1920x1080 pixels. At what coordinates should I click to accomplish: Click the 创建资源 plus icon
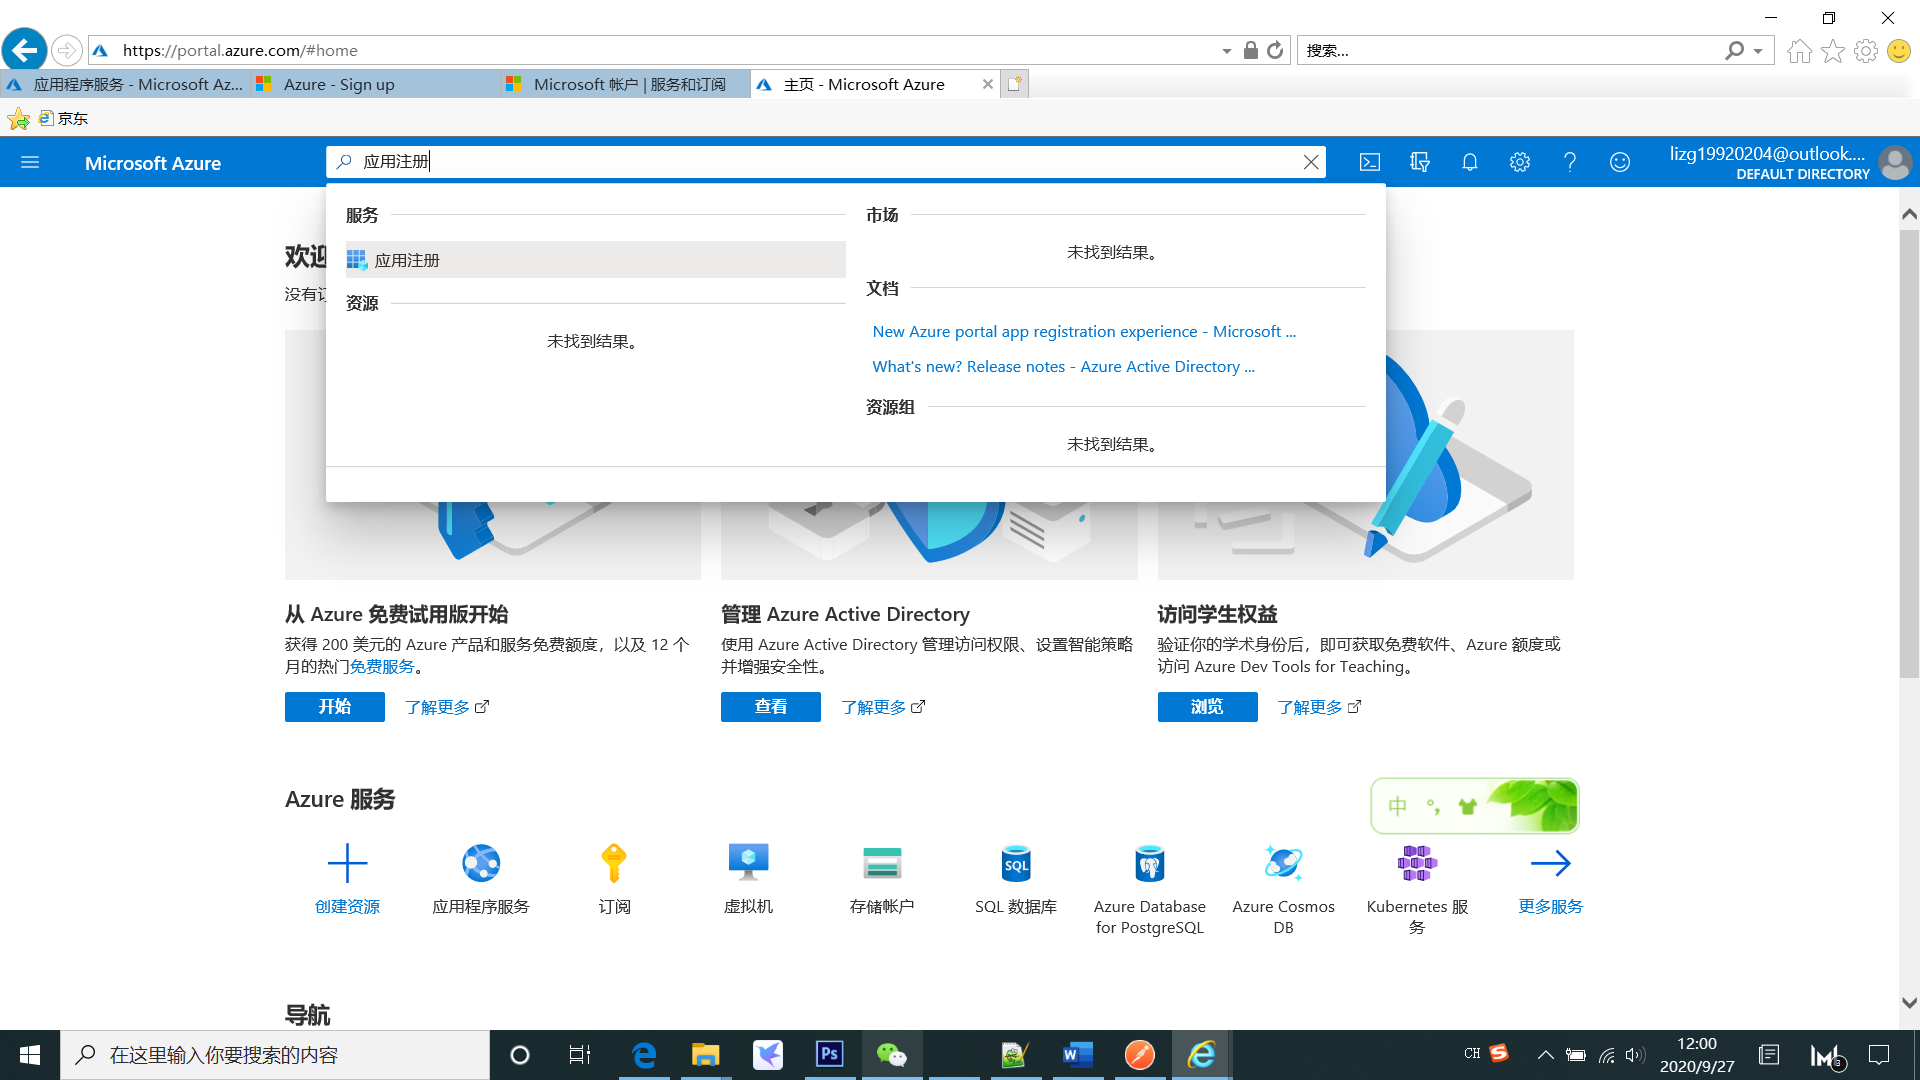coord(347,862)
